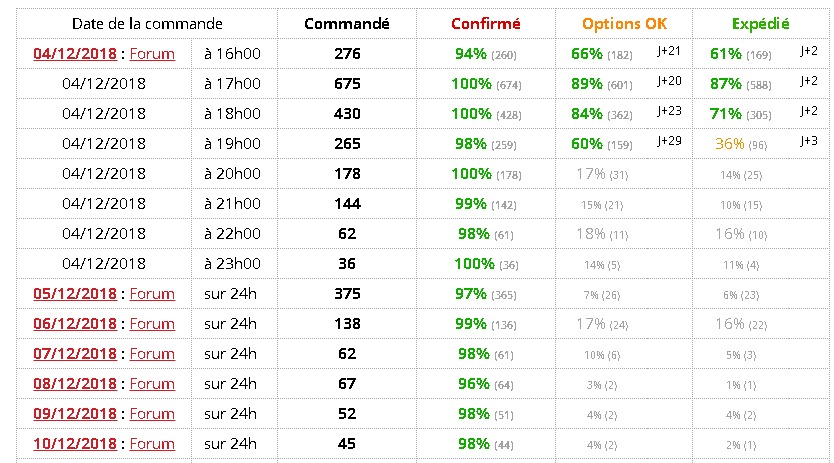Open the Forum link for 09/12/2018
The image size is (834, 463).
click(x=152, y=414)
